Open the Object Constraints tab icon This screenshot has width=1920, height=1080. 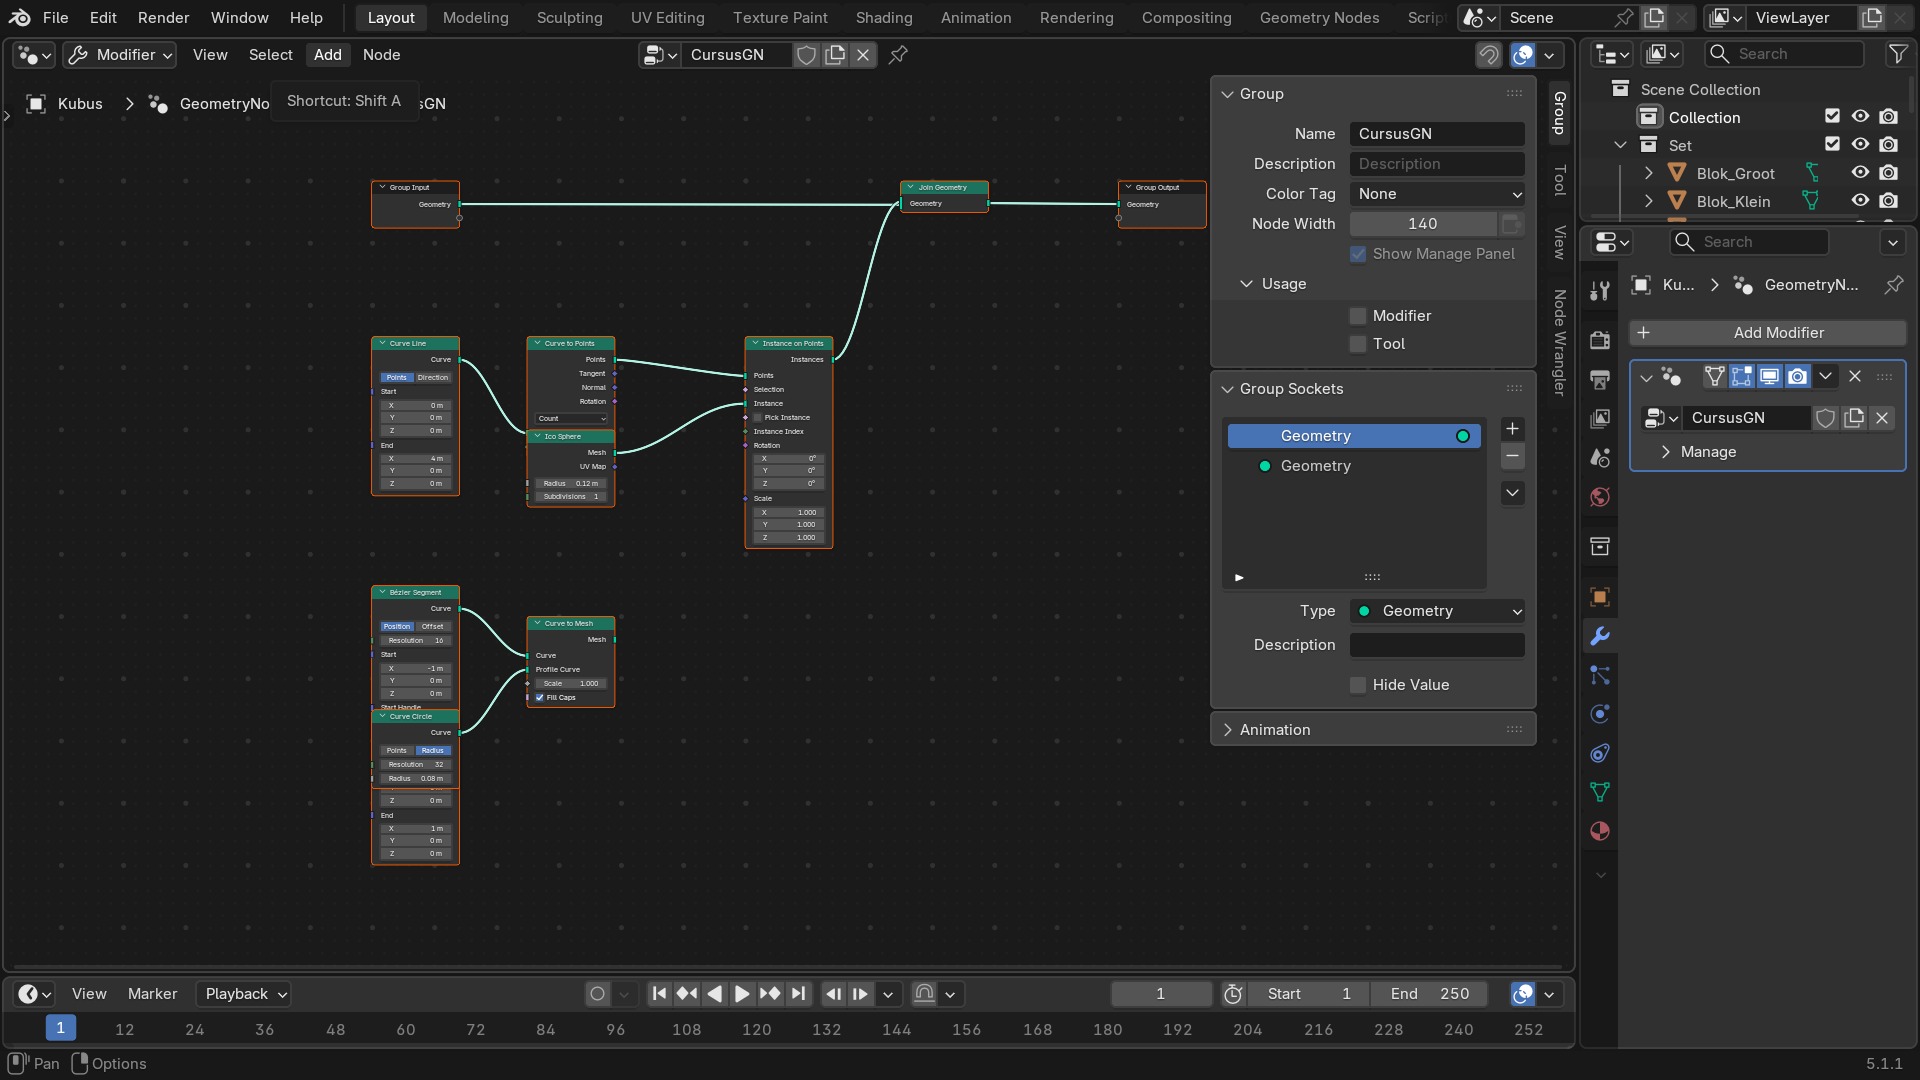tap(1600, 753)
